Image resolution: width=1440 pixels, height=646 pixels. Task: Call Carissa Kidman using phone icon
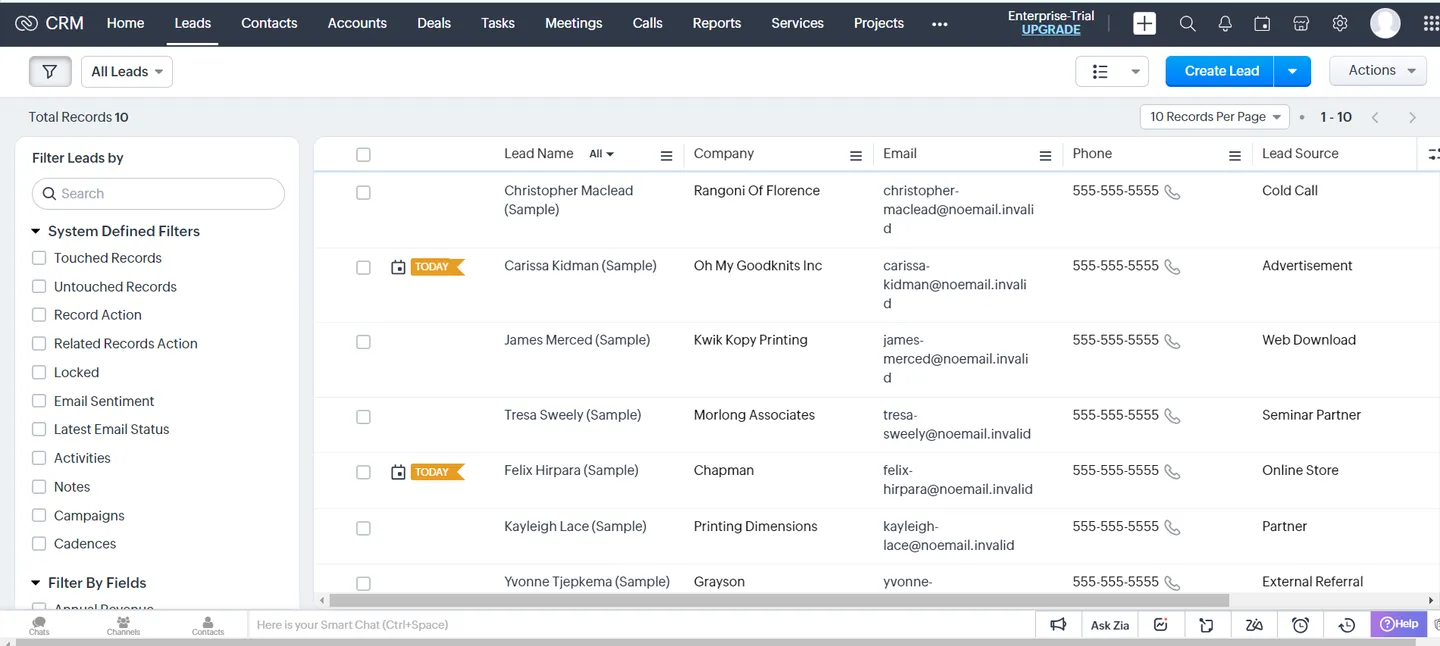[x=1172, y=267]
